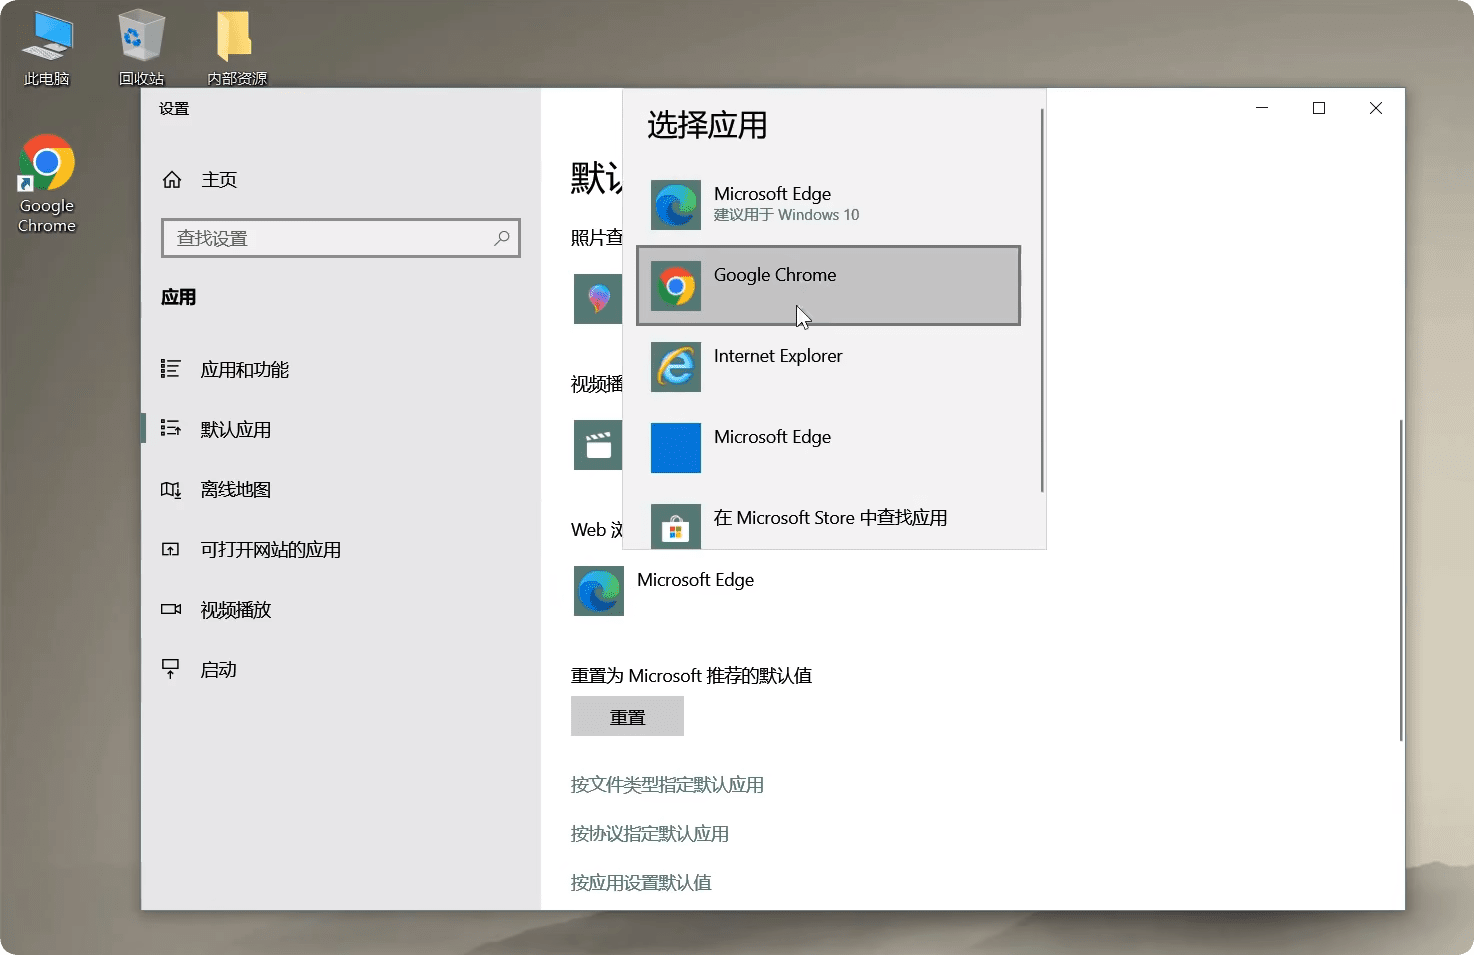Click the photo viewer default app icon

(598, 299)
